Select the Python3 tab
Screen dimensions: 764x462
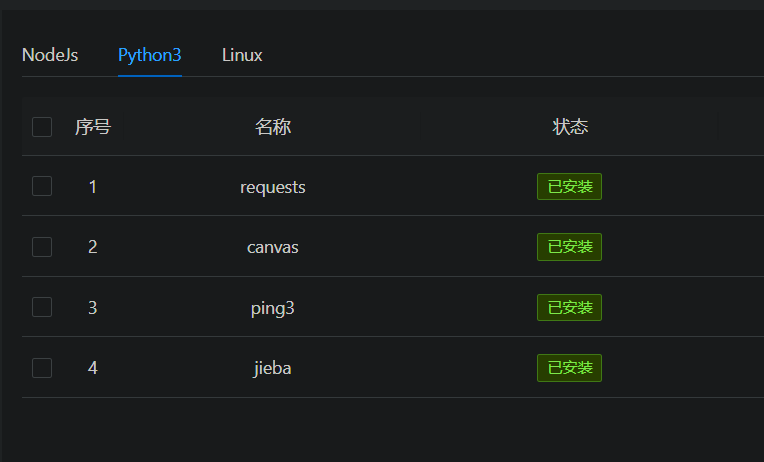(150, 55)
